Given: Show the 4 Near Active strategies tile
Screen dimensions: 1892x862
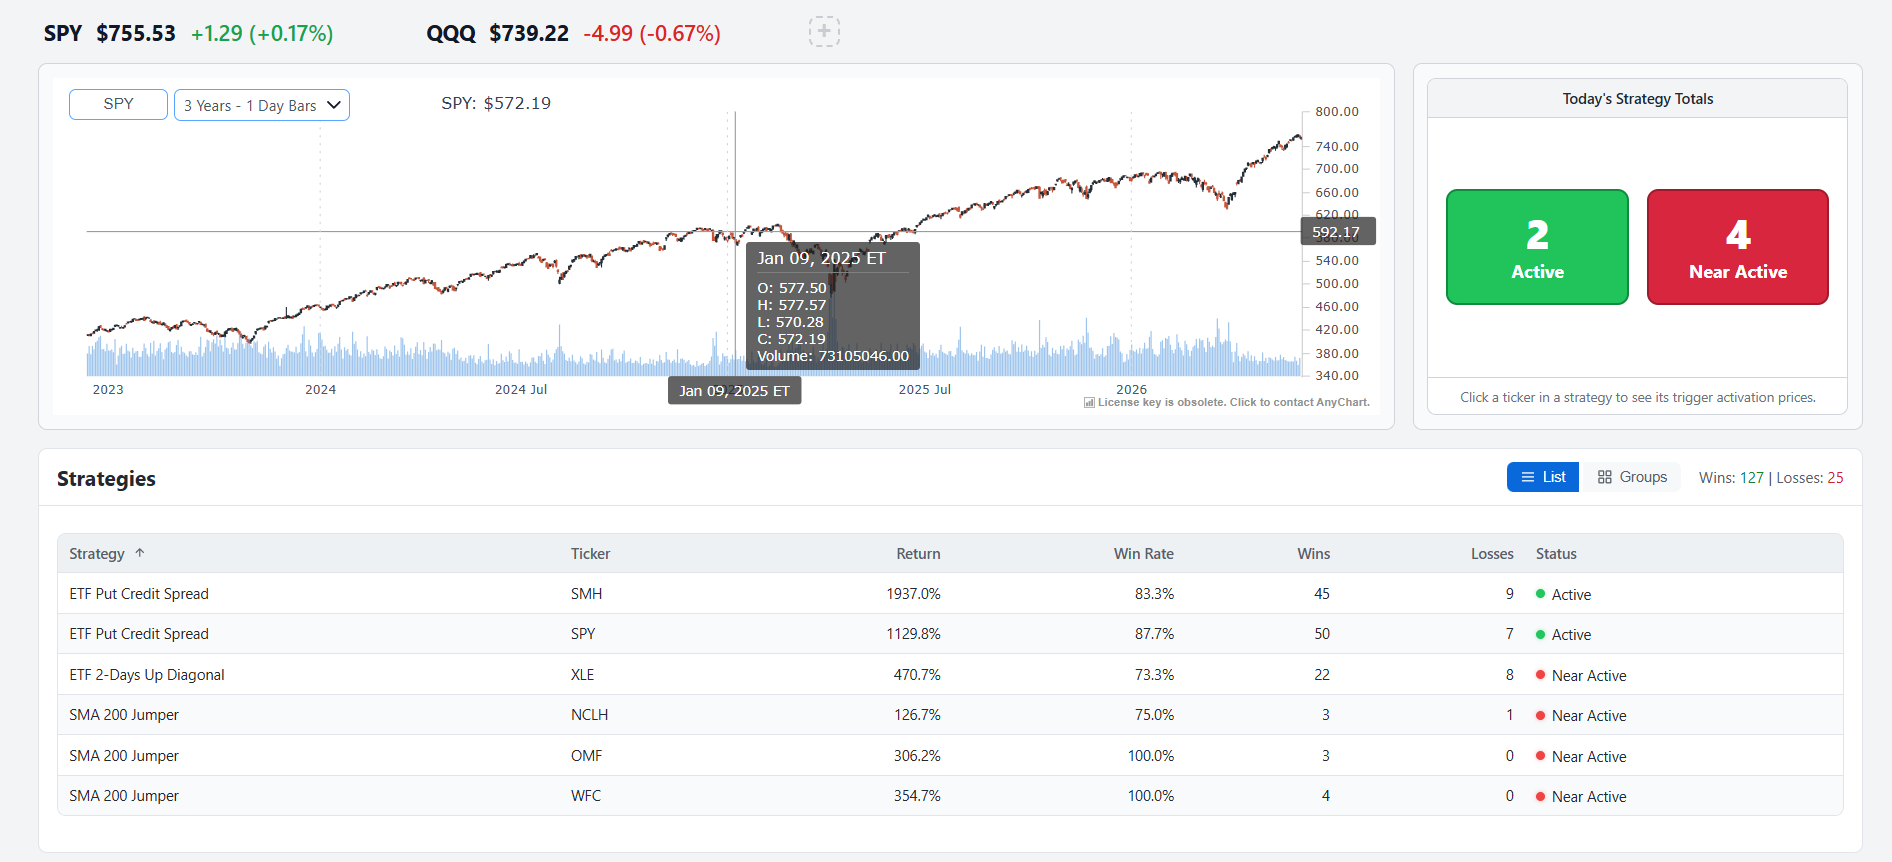Looking at the screenshot, I should click(x=1738, y=247).
